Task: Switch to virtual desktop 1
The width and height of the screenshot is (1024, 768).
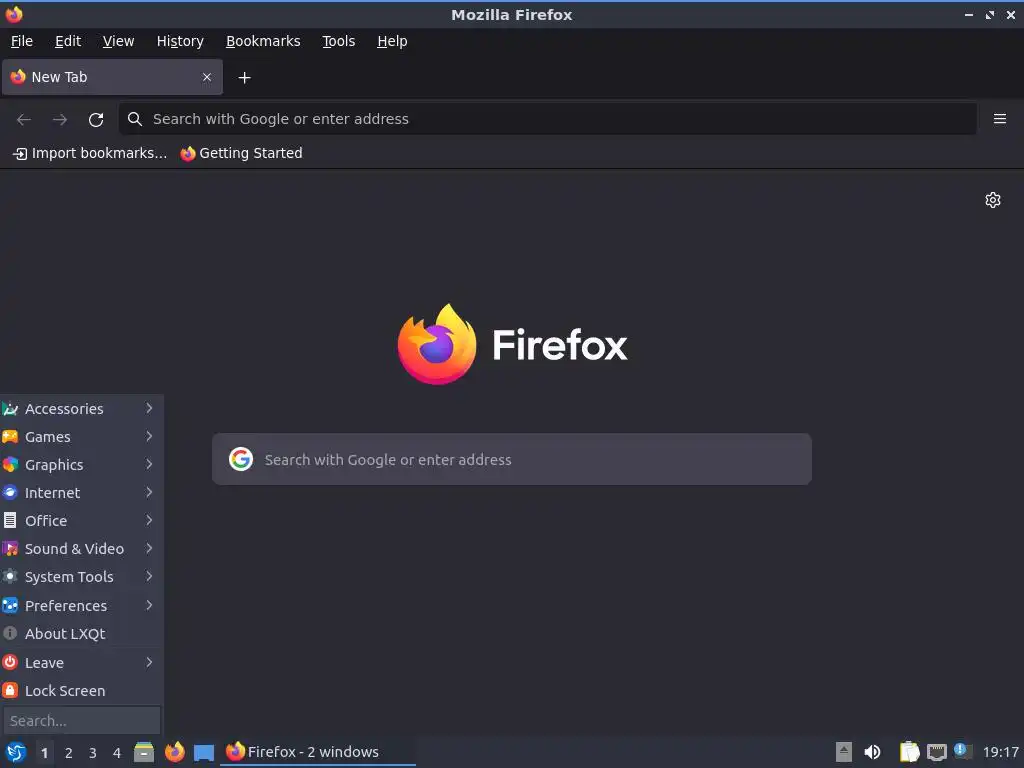Action: (44, 753)
